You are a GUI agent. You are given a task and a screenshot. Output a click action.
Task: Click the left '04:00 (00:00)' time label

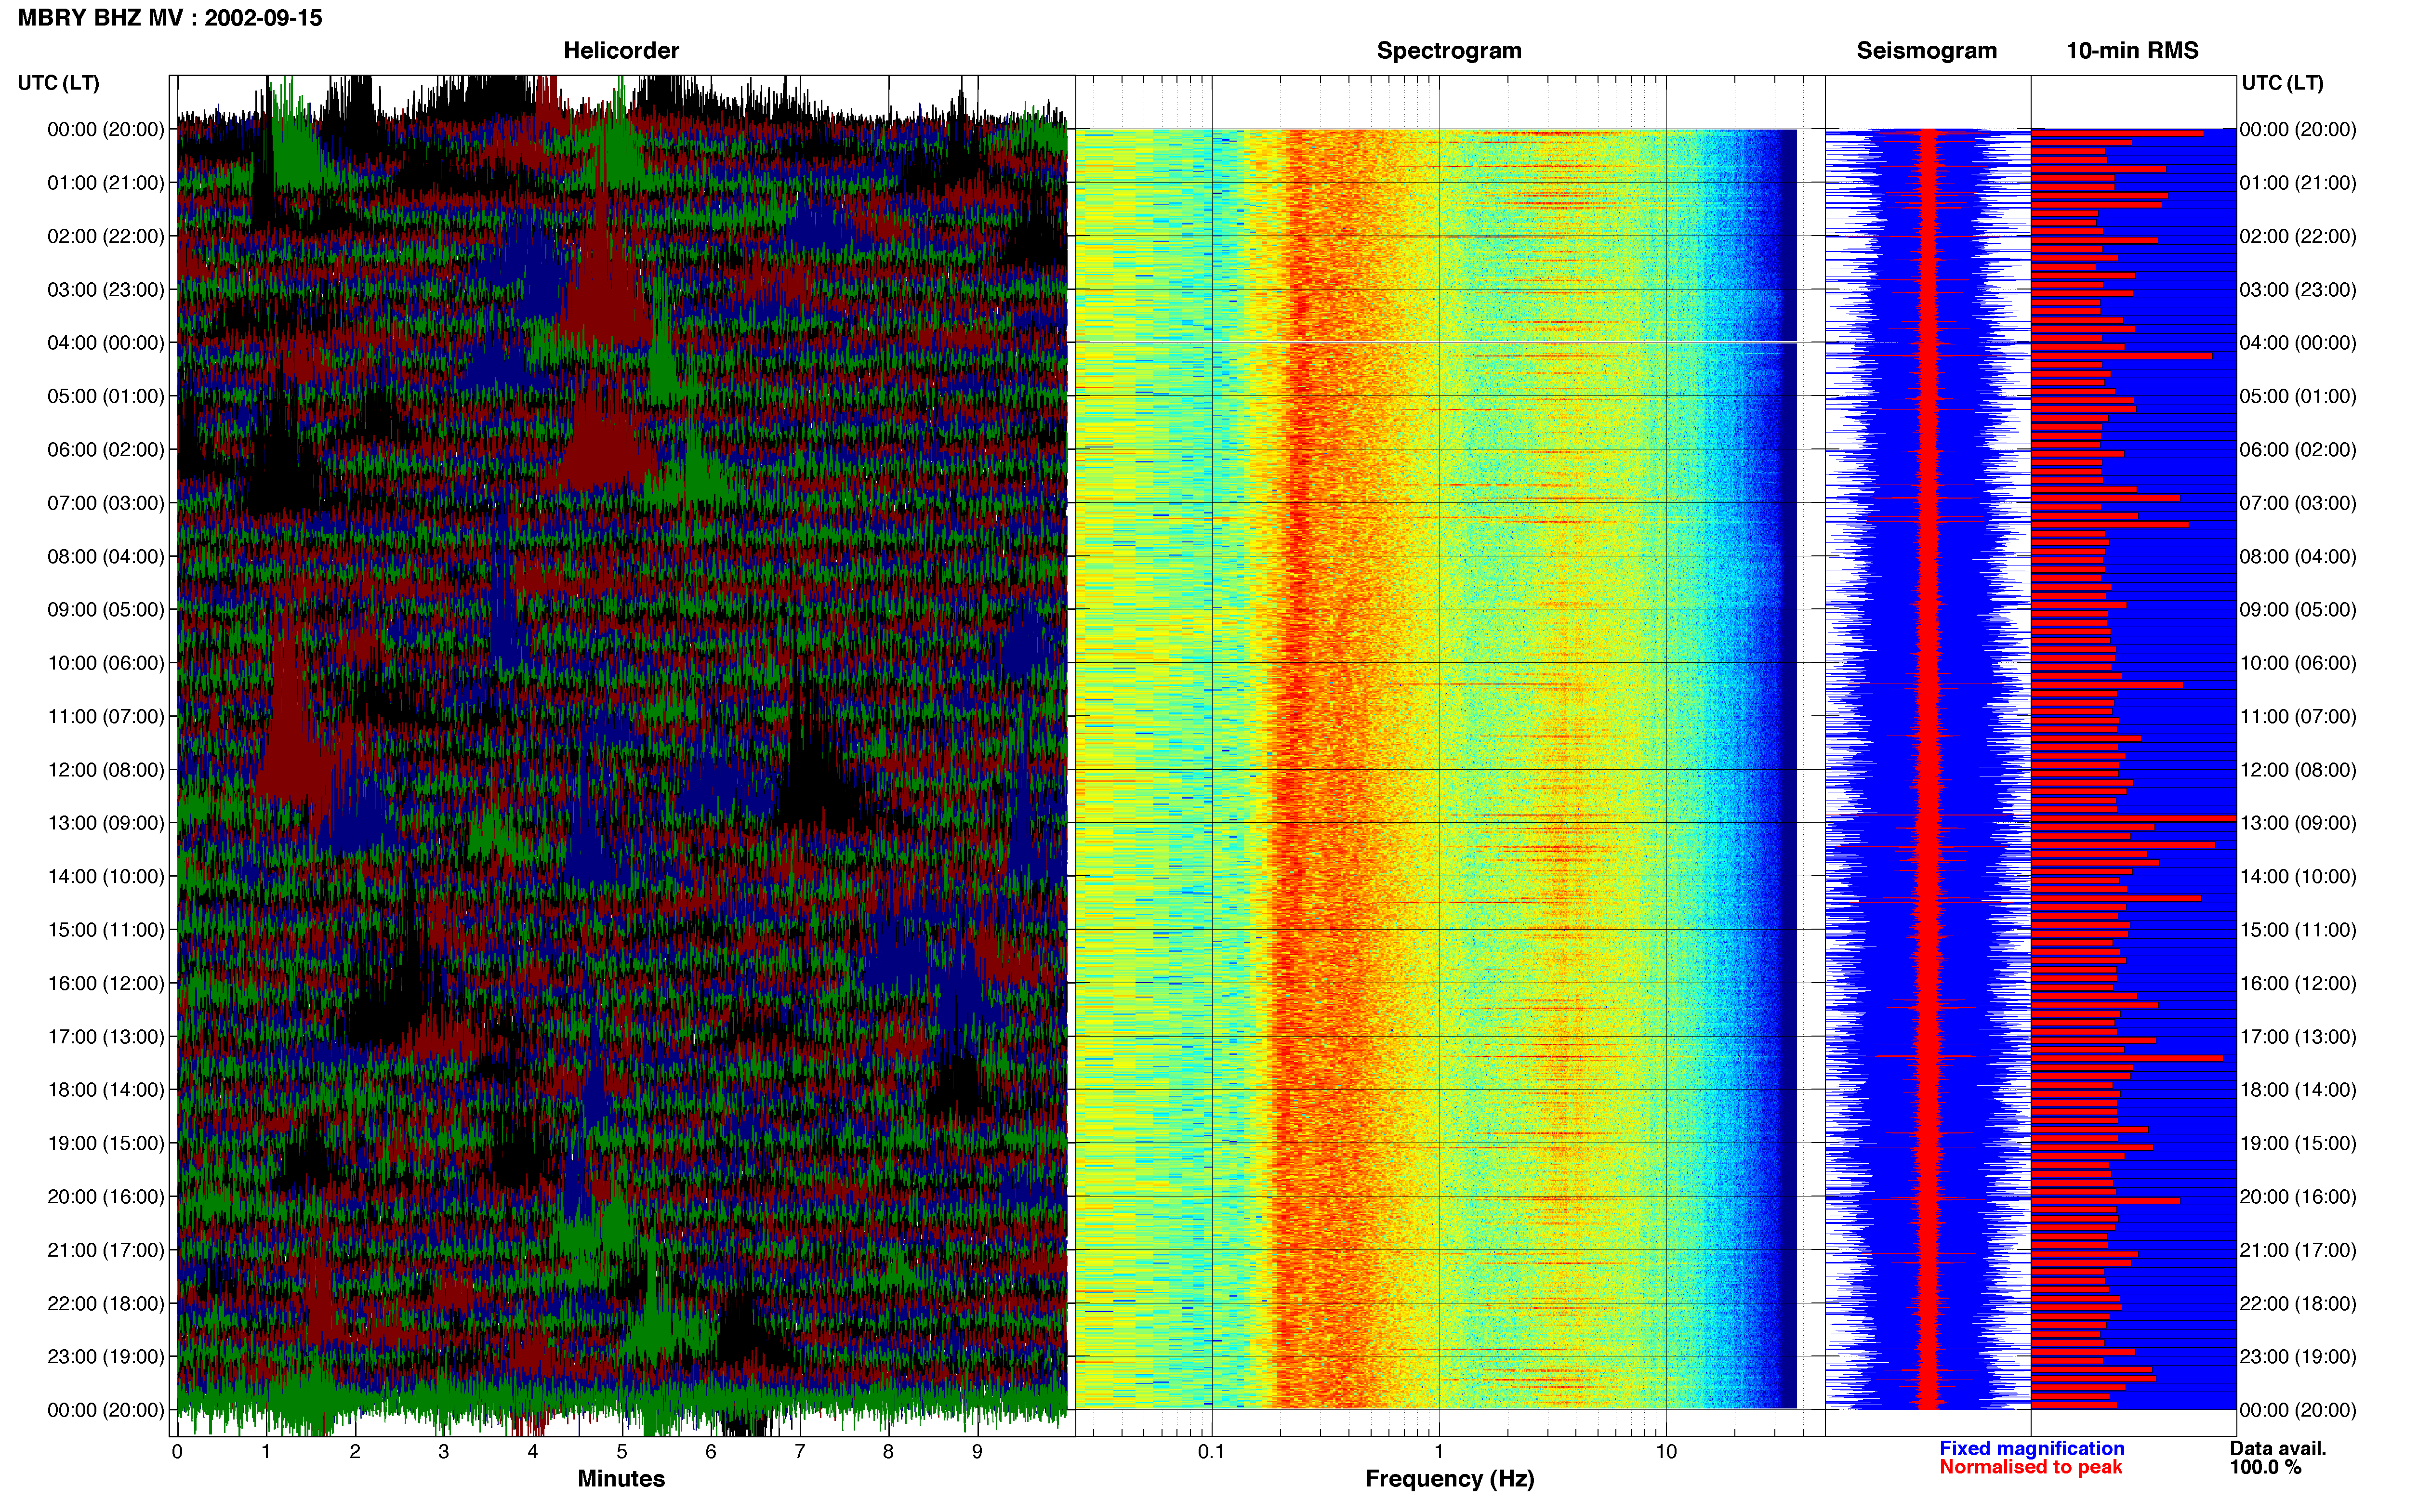tap(106, 343)
